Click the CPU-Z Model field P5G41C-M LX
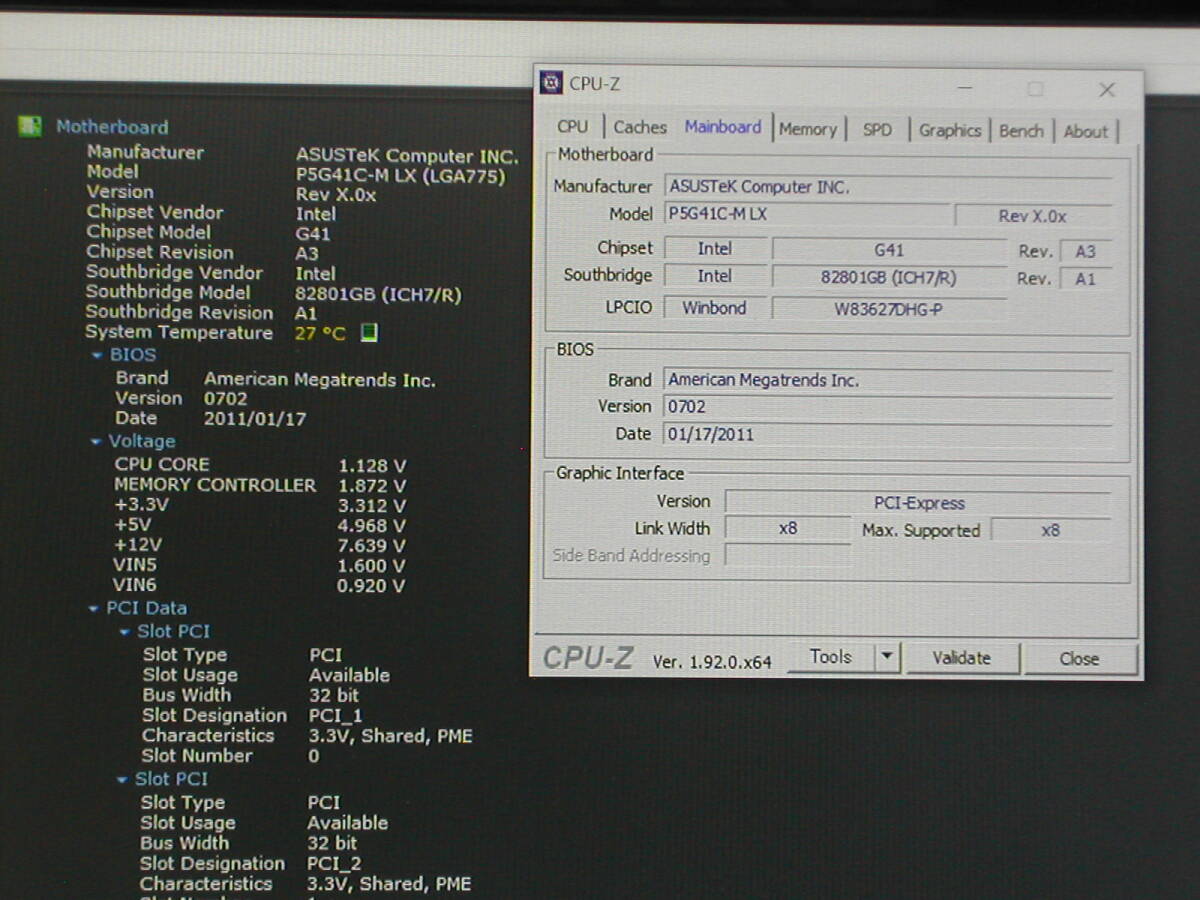The height and width of the screenshot is (900, 1200). pyautogui.click(x=807, y=214)
